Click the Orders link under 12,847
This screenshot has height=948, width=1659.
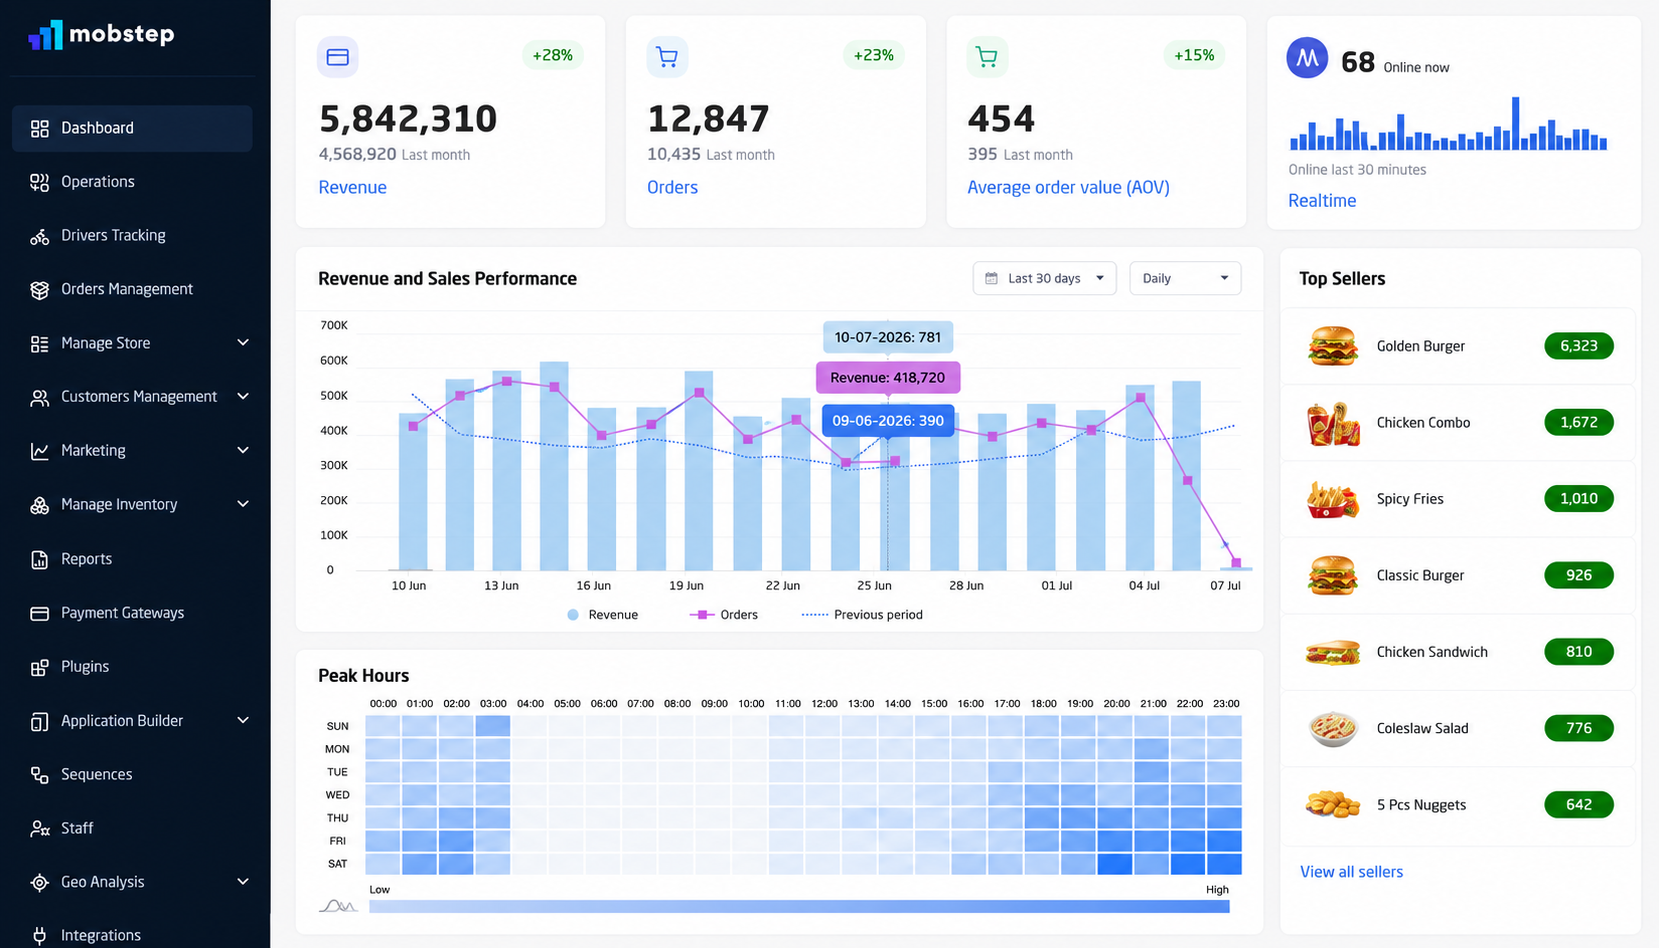click(x=672, y=187)
